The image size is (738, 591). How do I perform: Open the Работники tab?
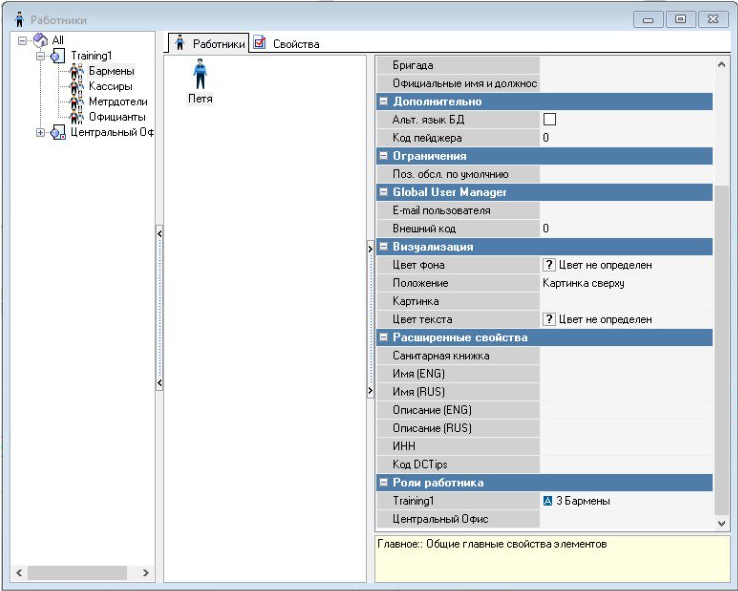(209, 44)
